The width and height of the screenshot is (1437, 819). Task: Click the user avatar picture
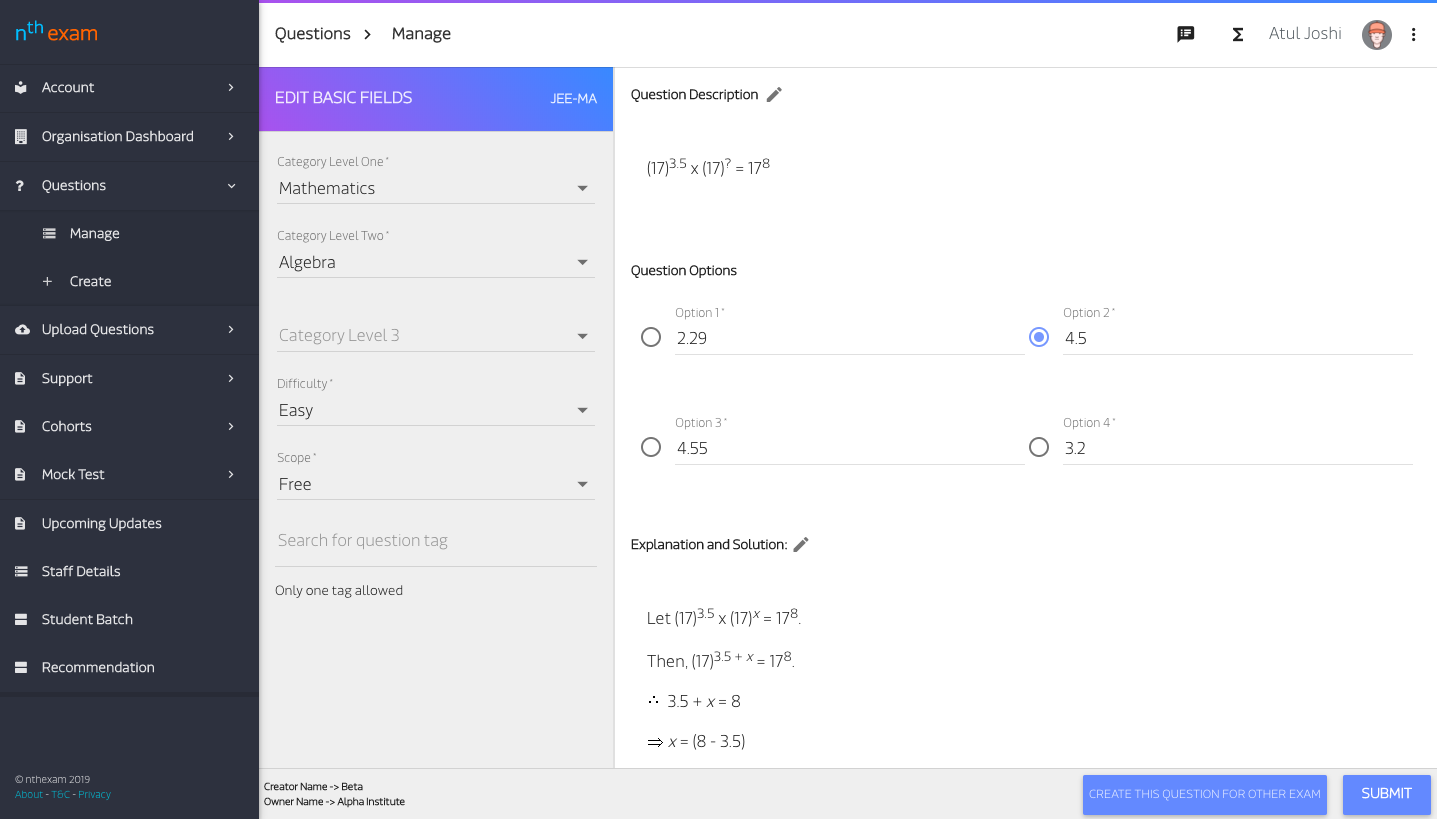pyautogui.click(x=1376, y=35)
